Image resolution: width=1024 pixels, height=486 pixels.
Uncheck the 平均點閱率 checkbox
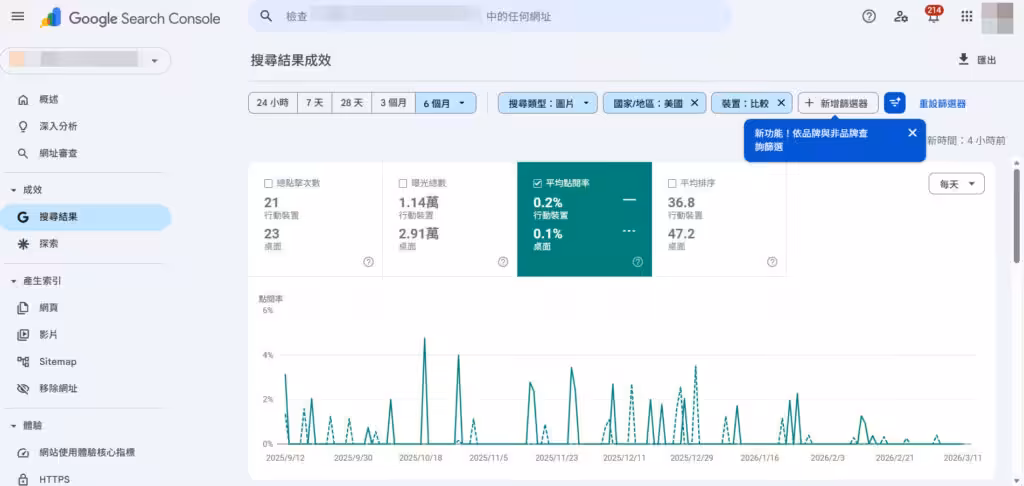pos(537,184)
